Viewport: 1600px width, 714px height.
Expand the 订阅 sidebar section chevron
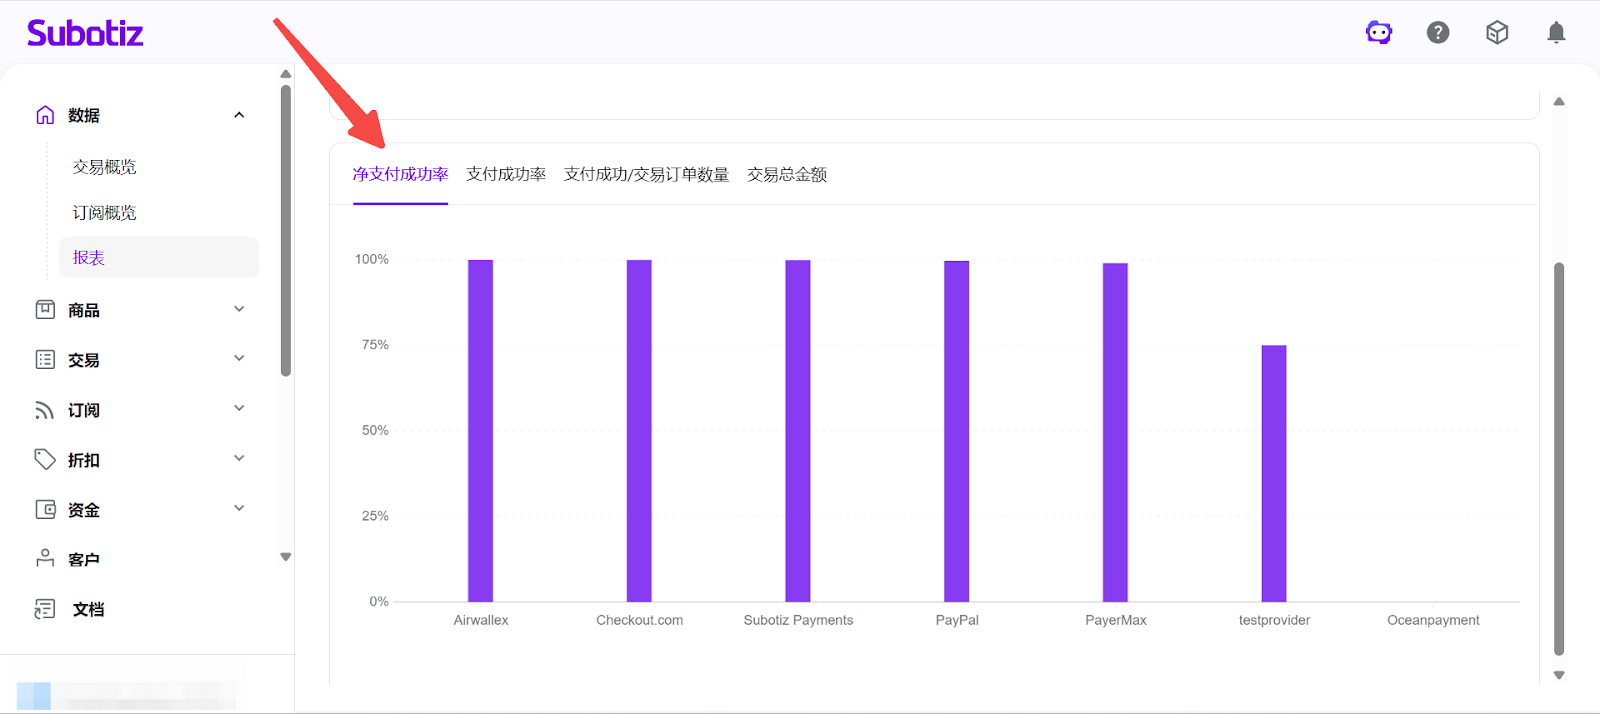pyautogui.click(x=239, y=409)
